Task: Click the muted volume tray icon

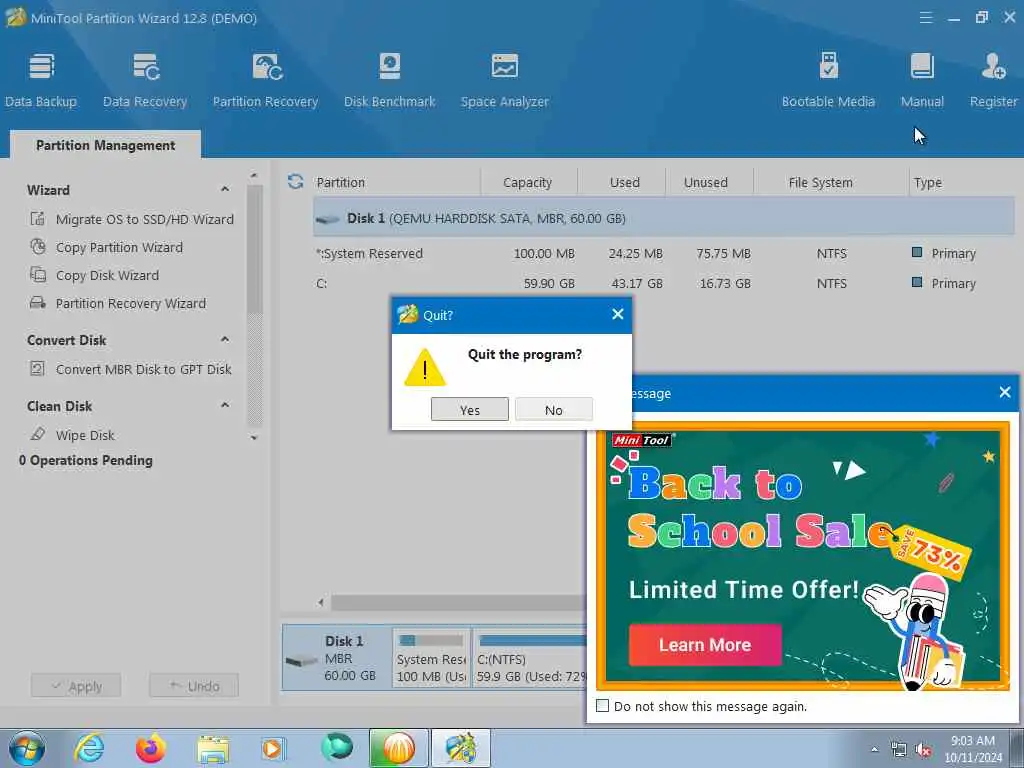Action: point(923,750)
